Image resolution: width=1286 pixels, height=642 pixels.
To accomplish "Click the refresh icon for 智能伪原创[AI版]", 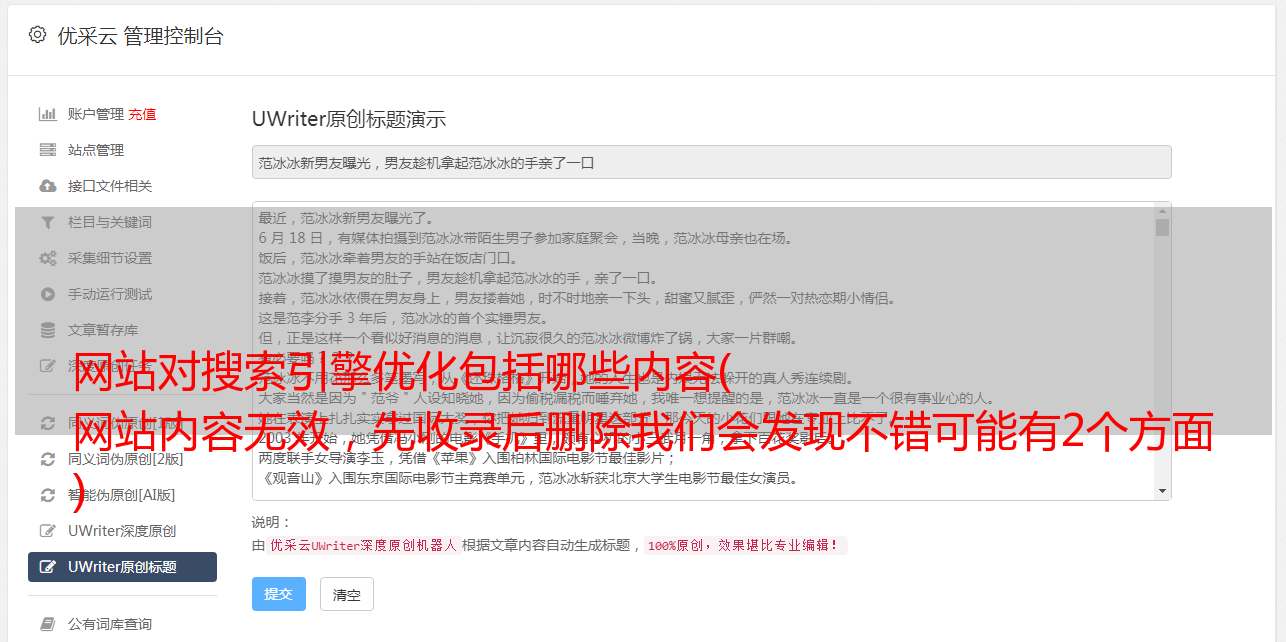I will tap(47, 495).
